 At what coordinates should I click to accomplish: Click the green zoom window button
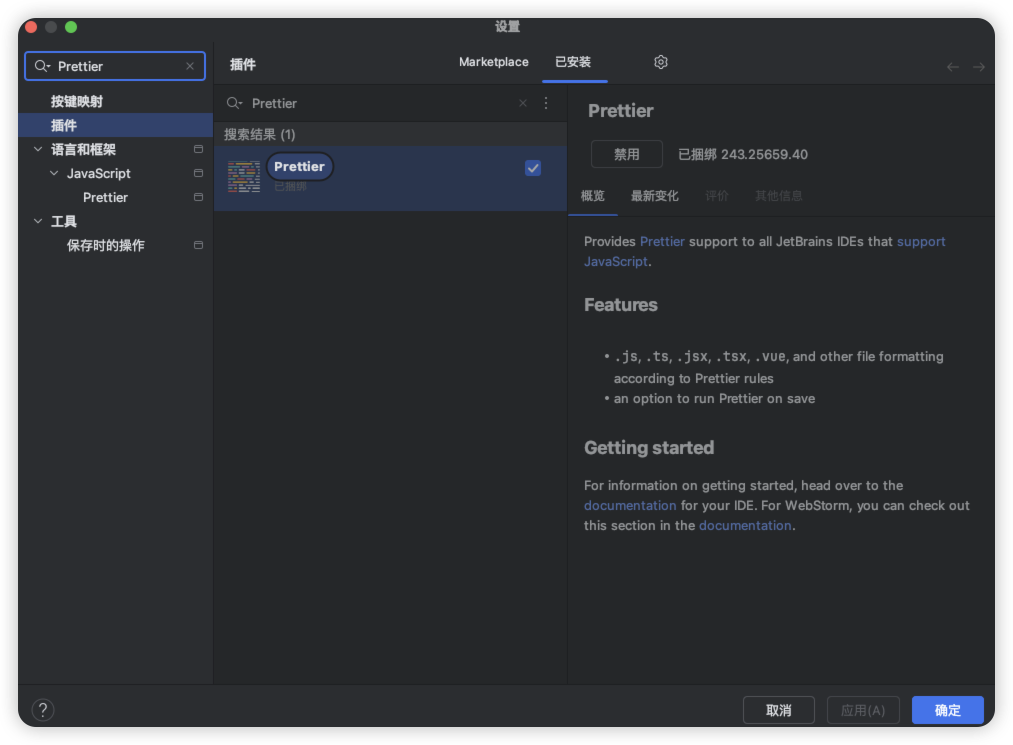[71, 27]
